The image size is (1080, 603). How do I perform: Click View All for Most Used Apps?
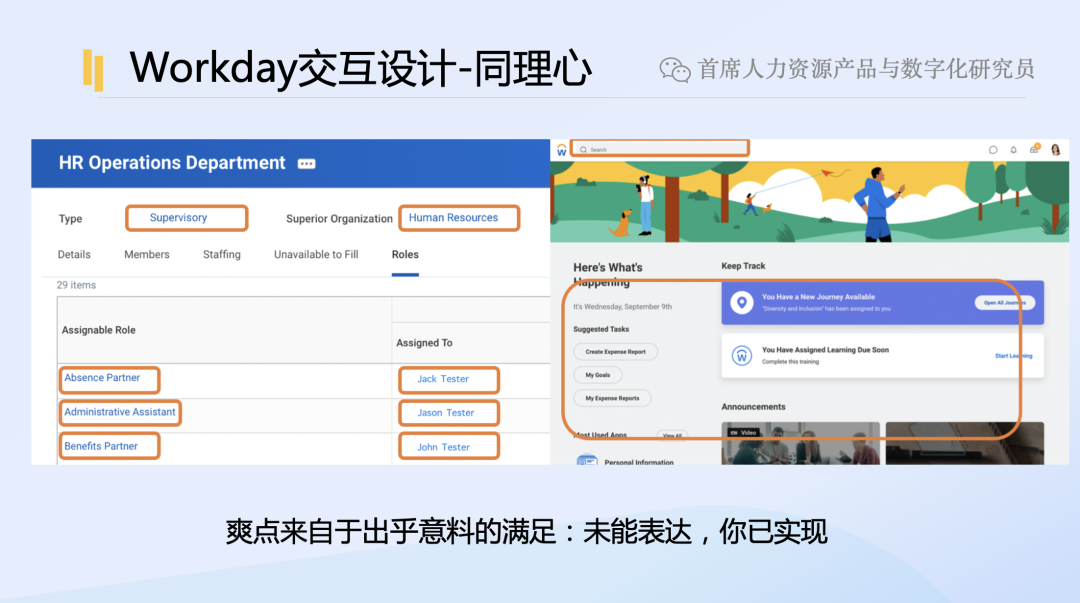[672, 436]
